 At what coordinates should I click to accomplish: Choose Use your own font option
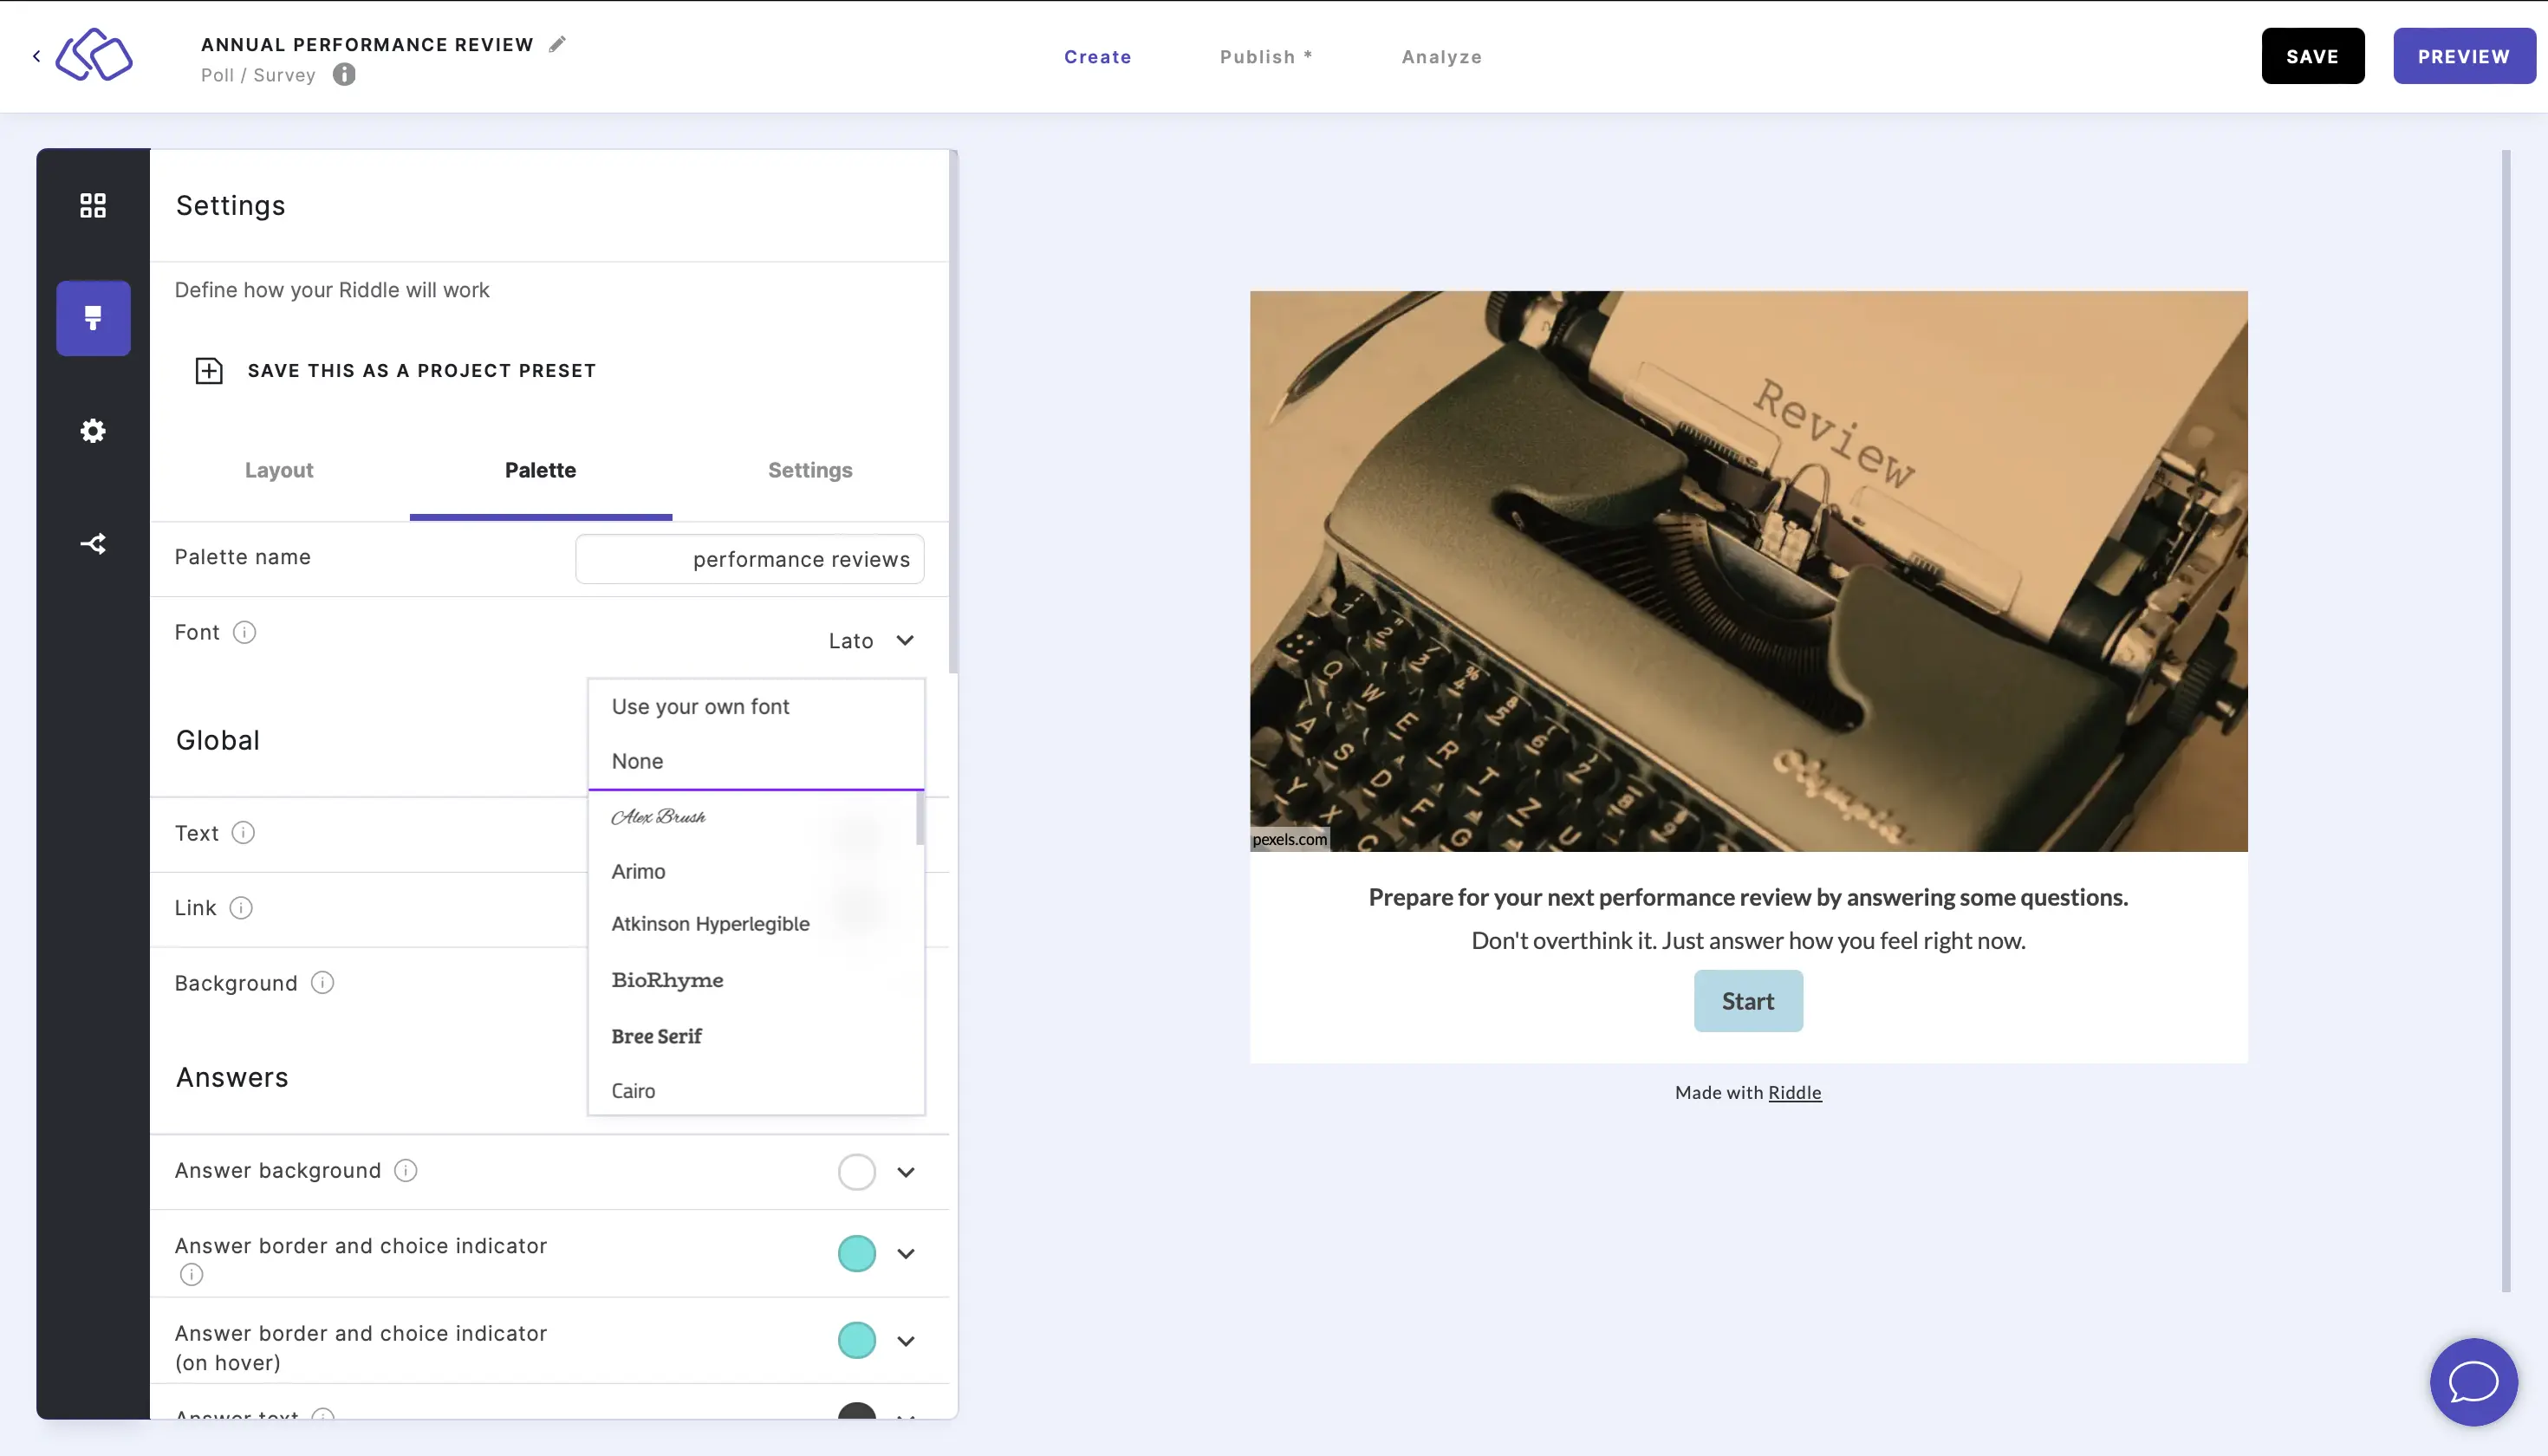click(700, 707)
